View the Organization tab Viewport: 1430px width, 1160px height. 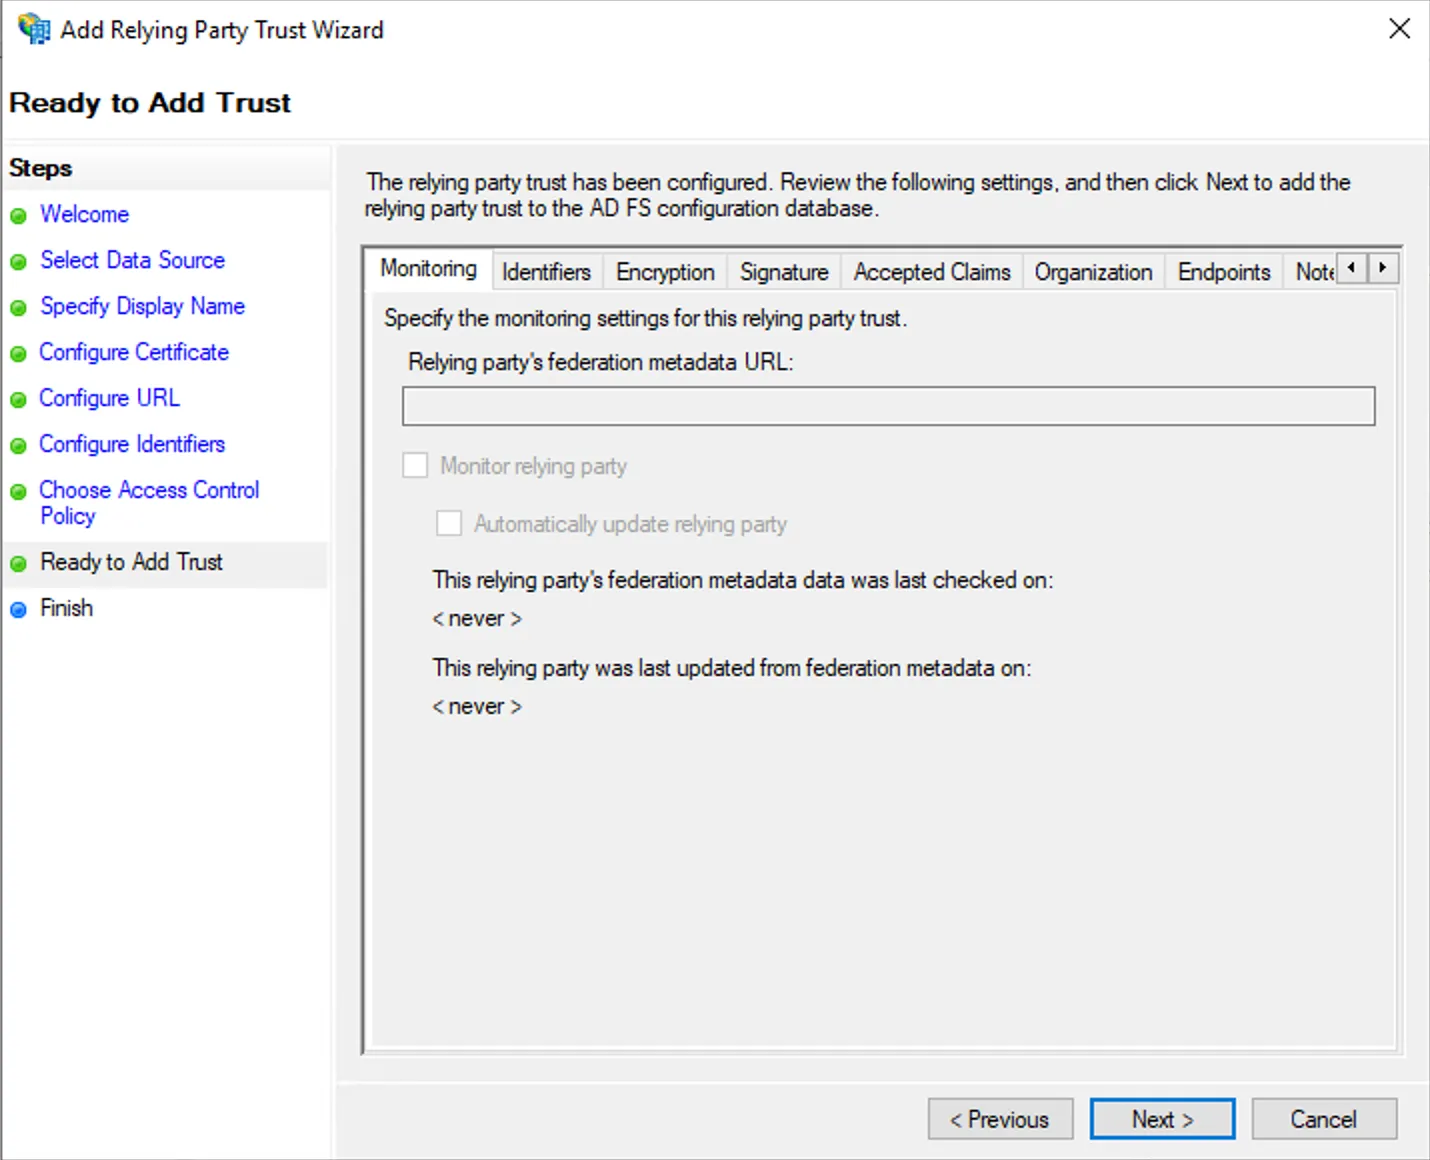point(1092,271)
